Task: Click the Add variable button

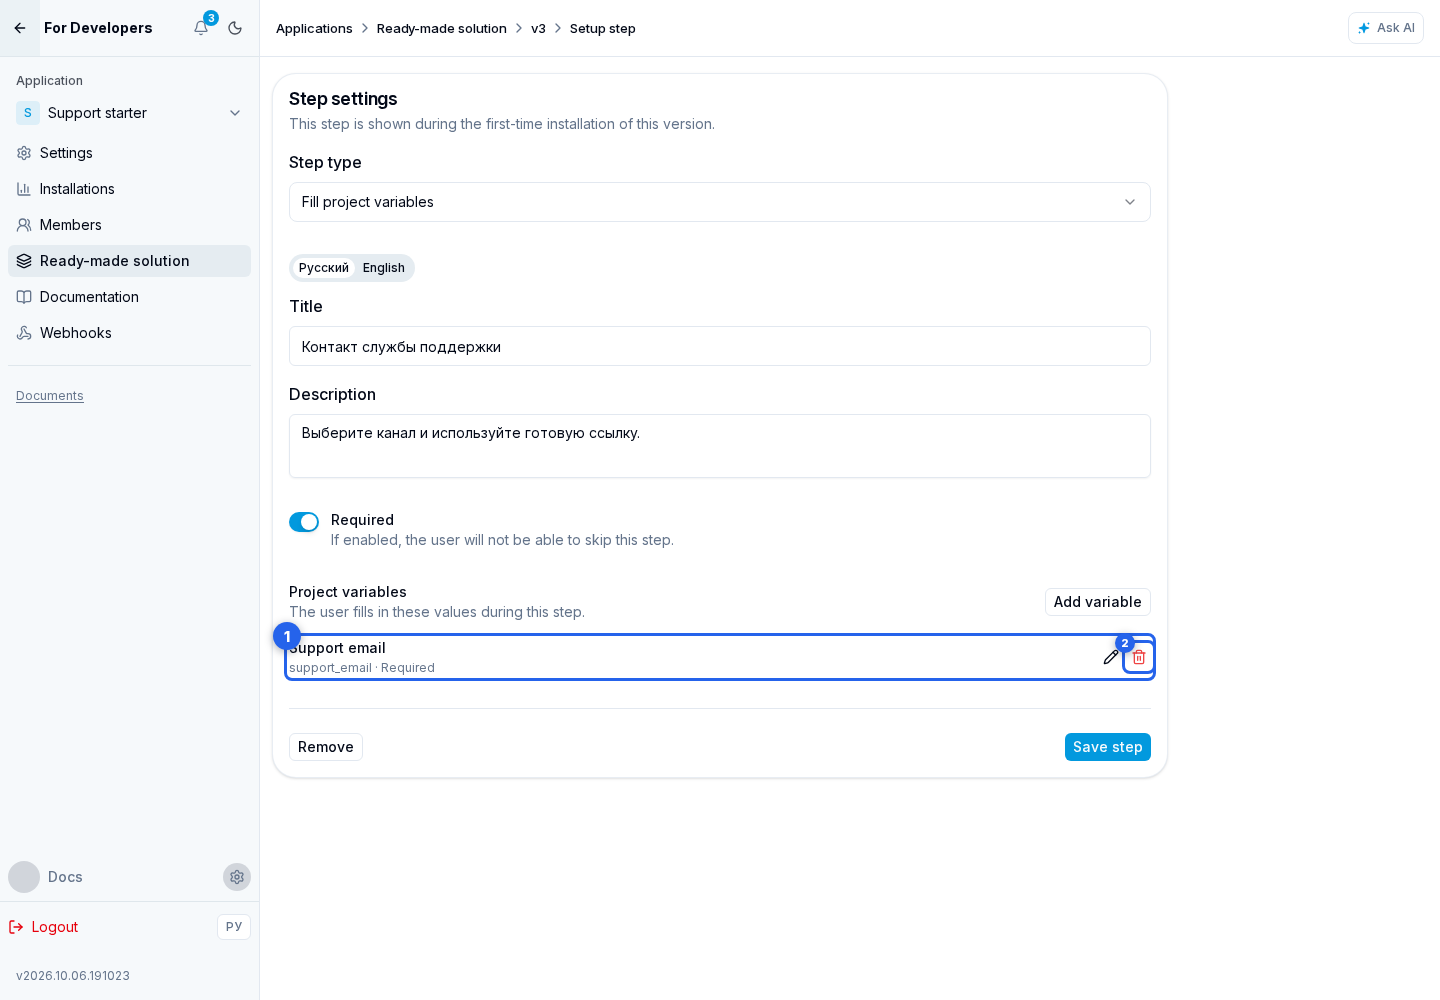Action: 1097,602
